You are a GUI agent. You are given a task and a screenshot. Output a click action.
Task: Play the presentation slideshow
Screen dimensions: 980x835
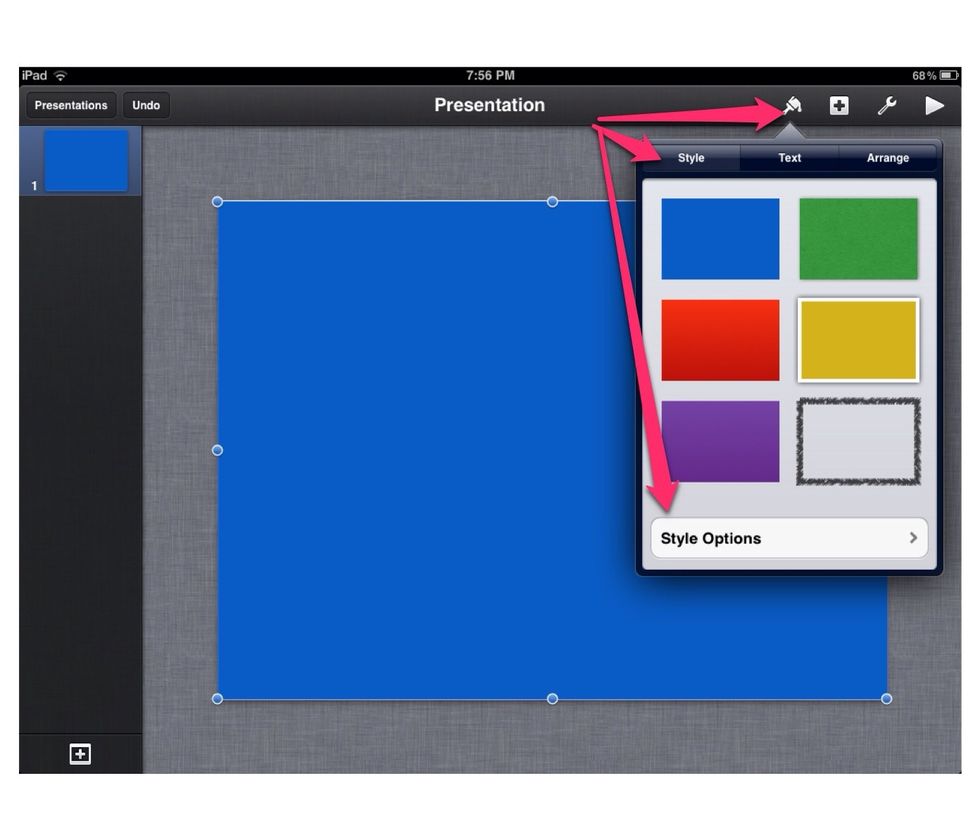click(x=935, y=105)
